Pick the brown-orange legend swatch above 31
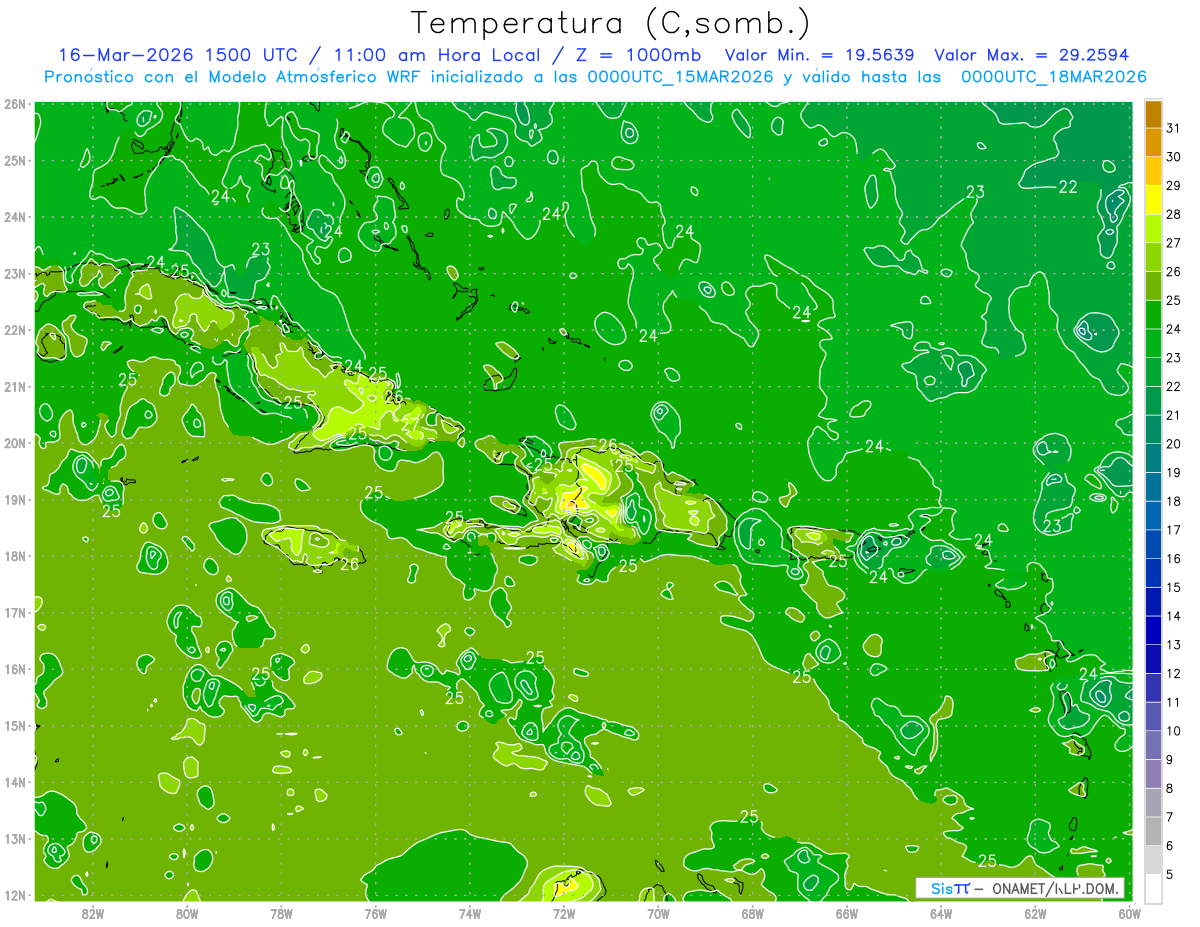This screenshot has height=927, width=1200. 1153,114
